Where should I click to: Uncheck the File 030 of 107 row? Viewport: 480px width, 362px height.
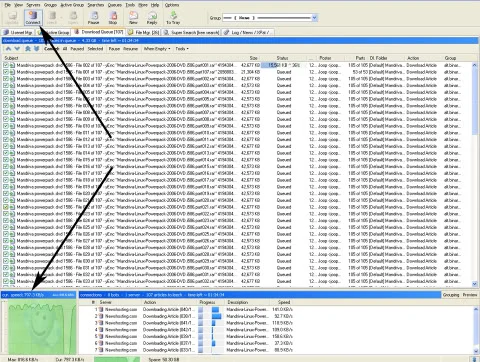click(6, 261)
